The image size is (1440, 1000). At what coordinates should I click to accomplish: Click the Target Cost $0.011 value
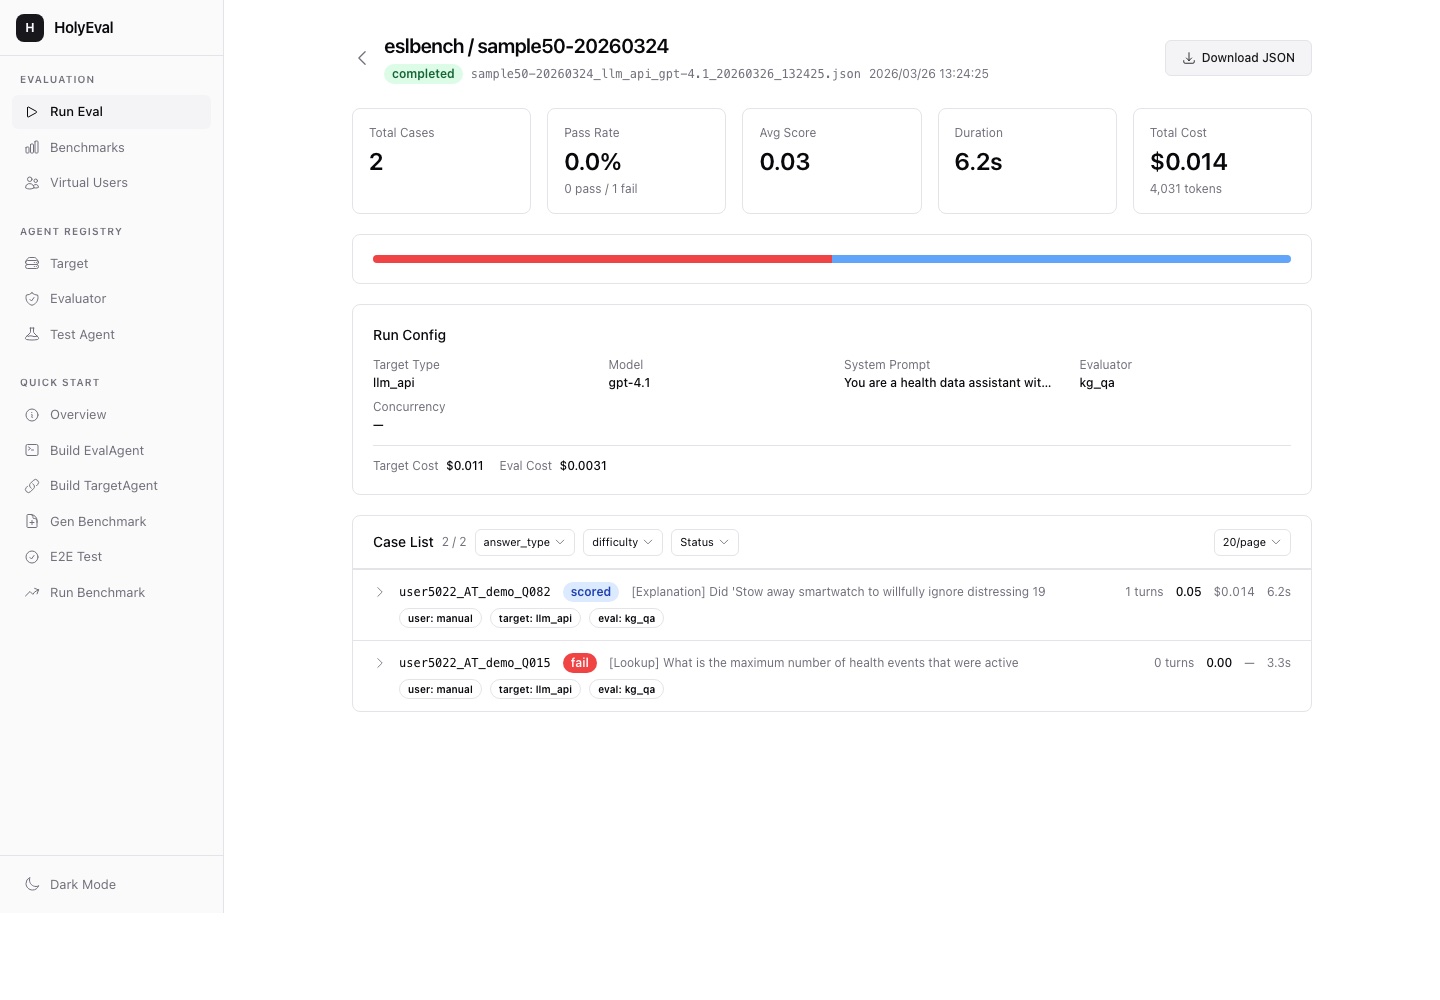point(465,466)
